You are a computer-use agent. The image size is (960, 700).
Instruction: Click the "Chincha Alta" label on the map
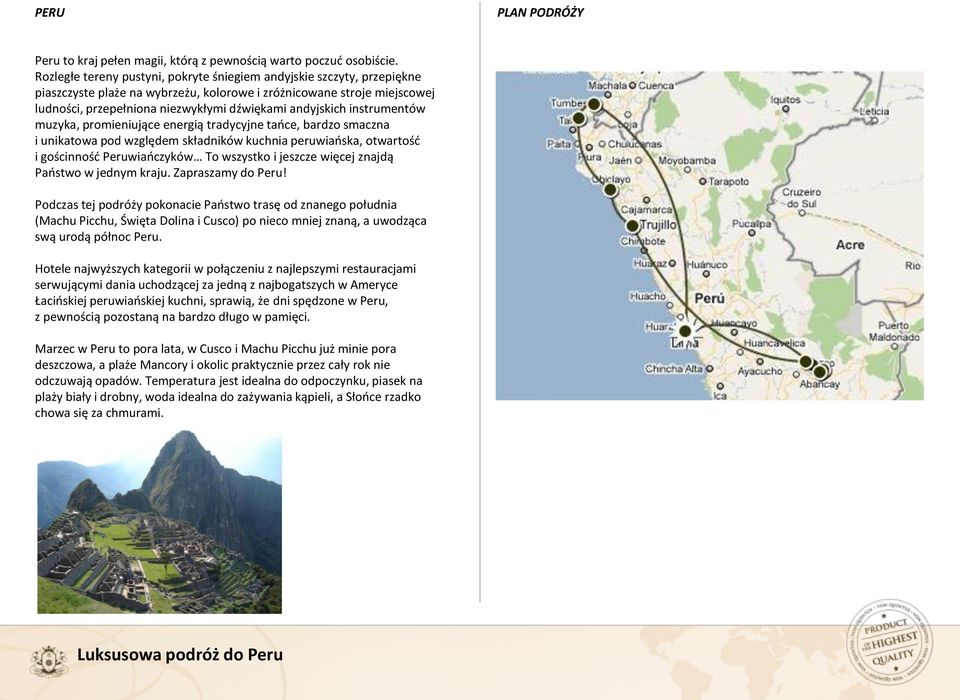tap(673, 369)
